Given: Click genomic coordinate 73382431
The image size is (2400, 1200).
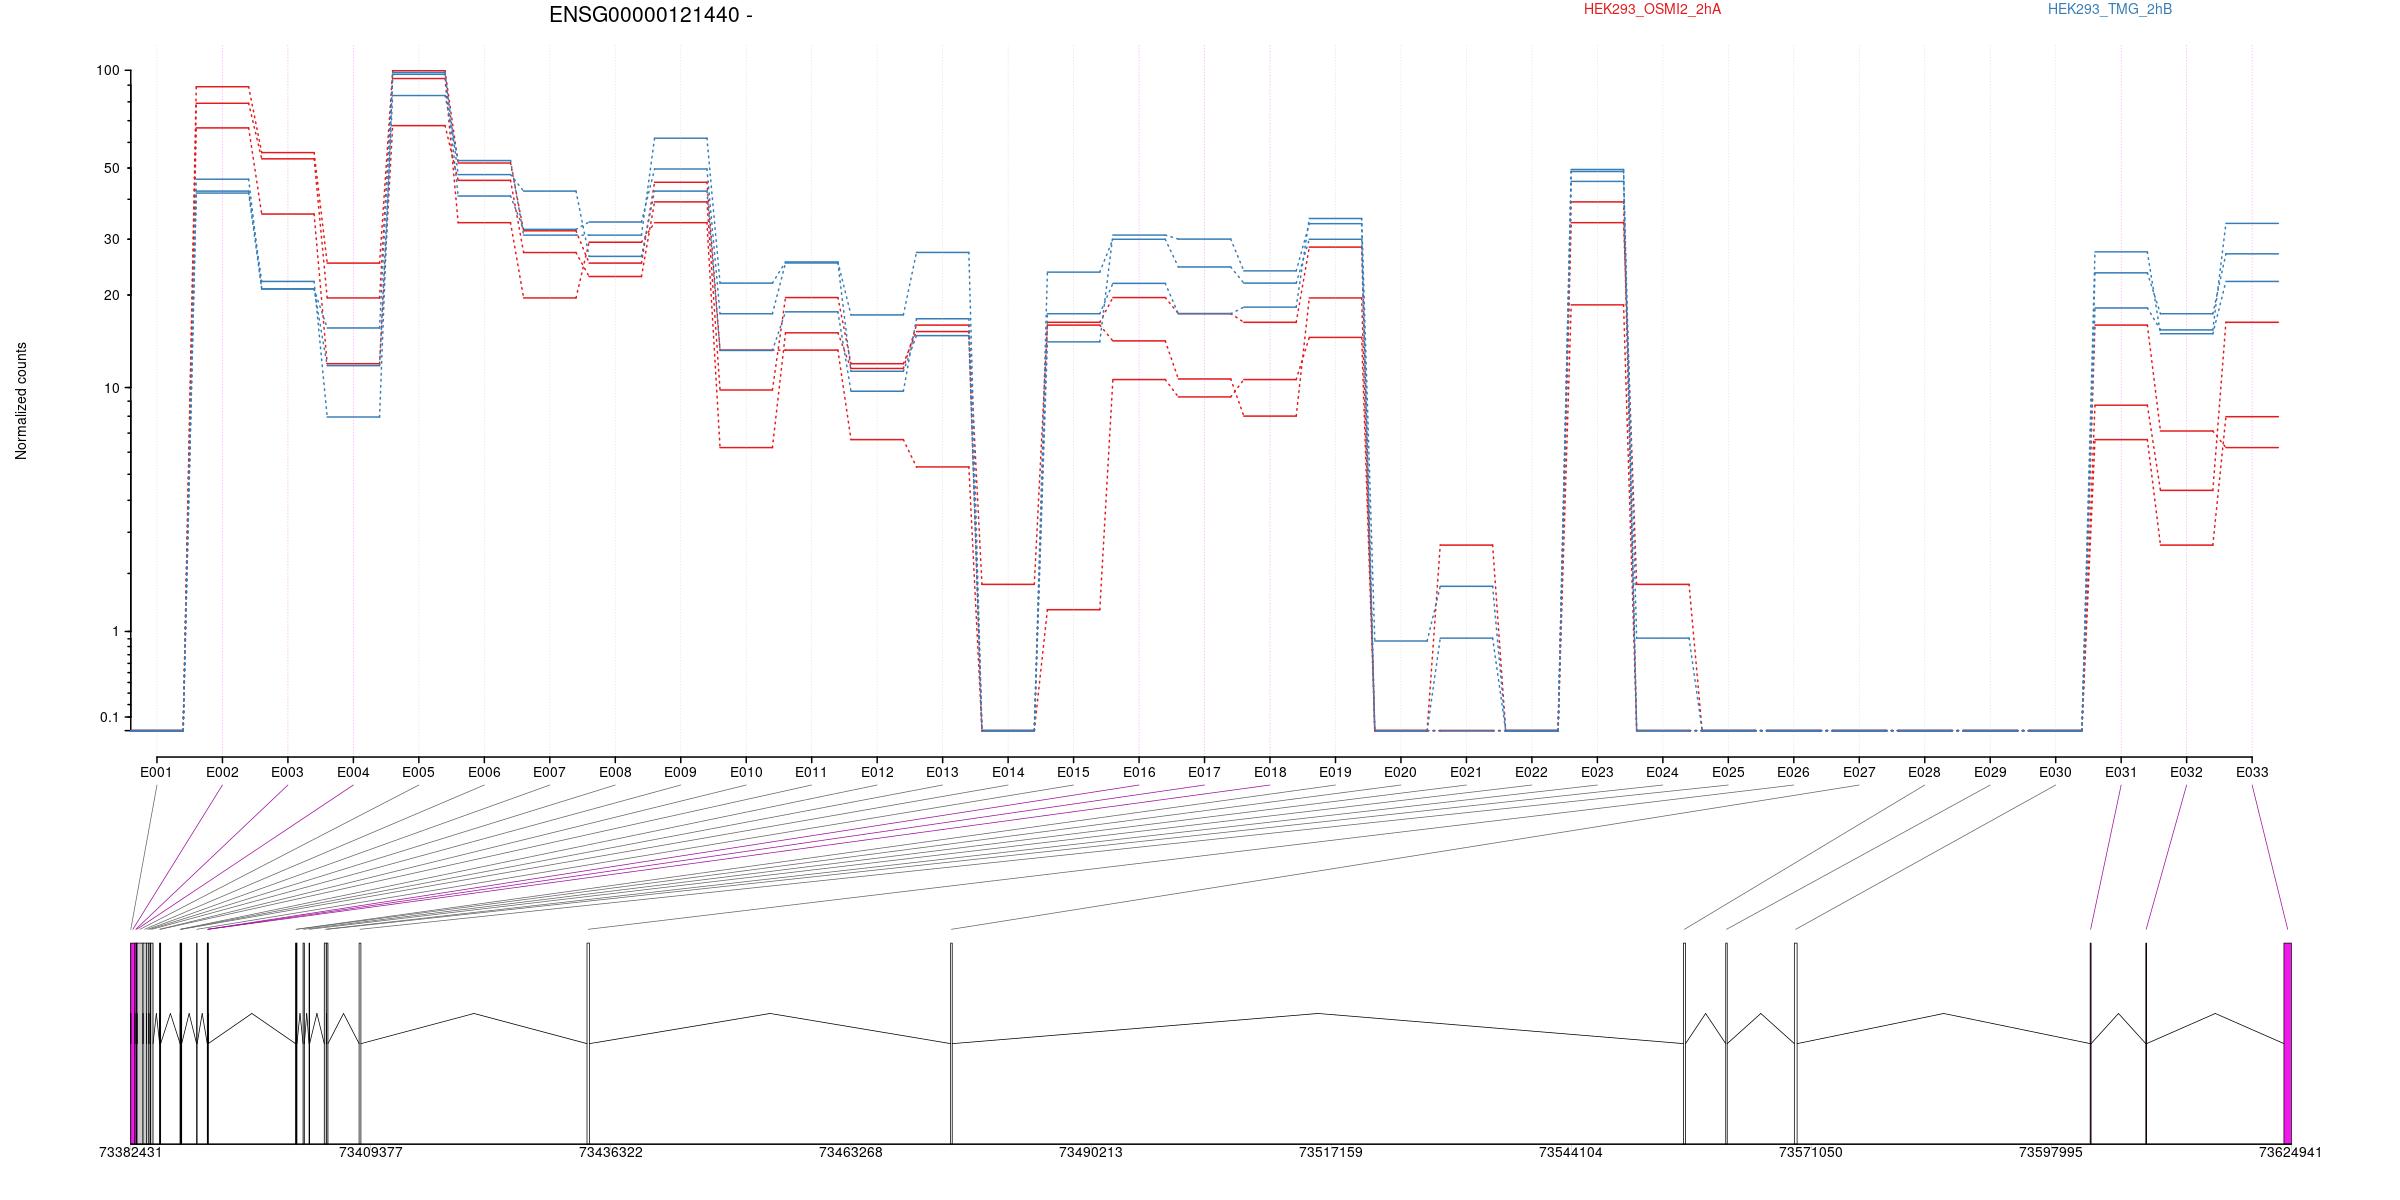Looking at the screenshot, I should coord(130,1152).
